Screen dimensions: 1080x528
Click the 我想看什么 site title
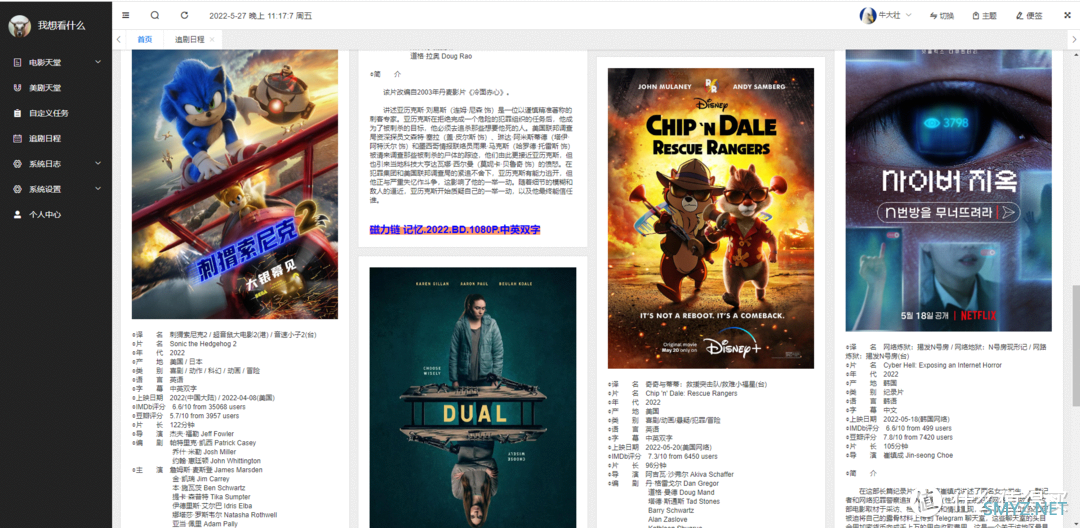[61, 25]
